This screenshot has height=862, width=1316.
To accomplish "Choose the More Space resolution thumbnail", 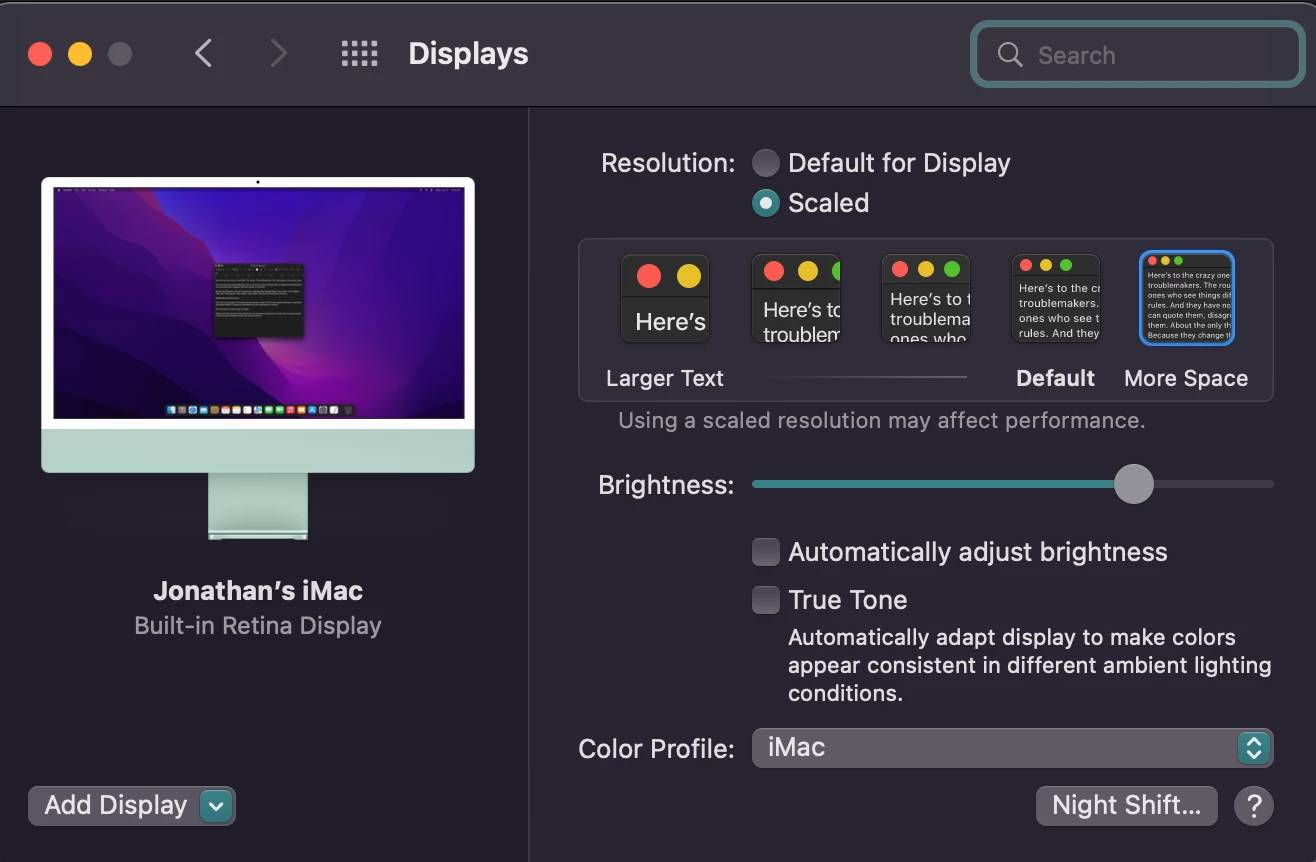I will (x=1187, y=298).
